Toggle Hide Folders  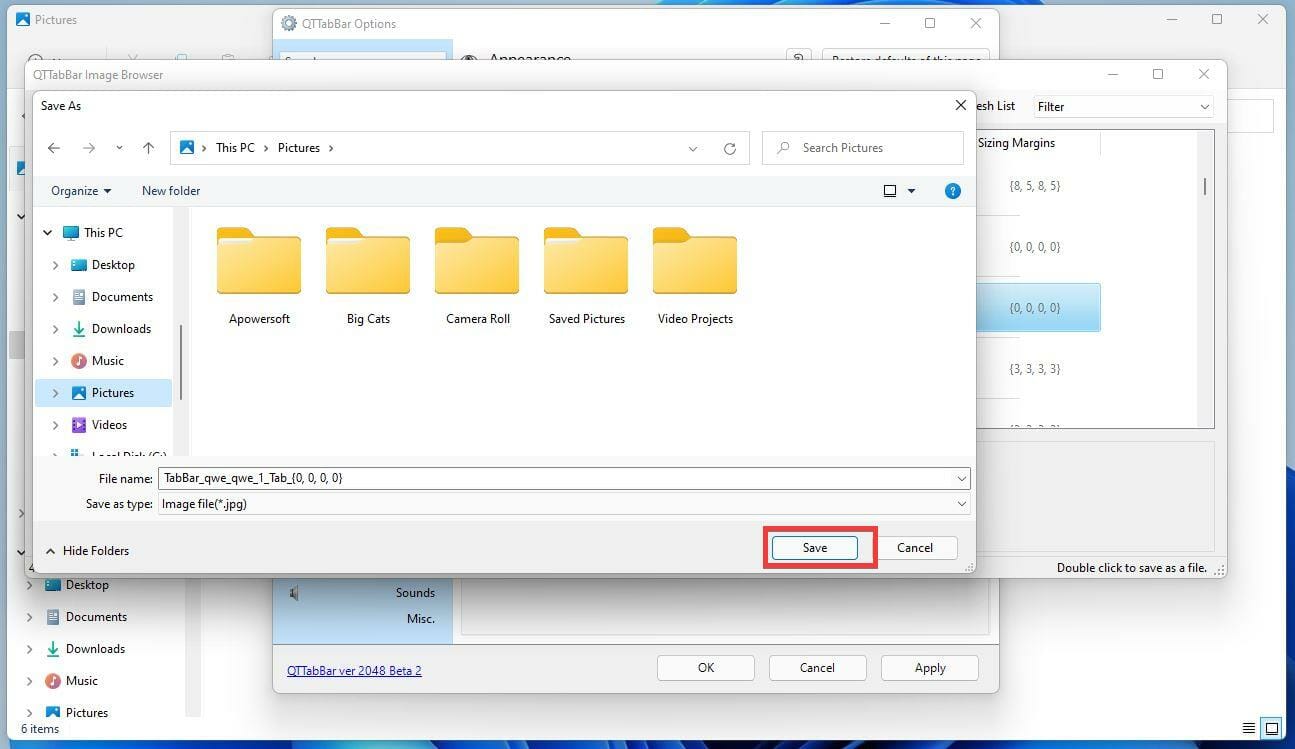pos(87,551)
